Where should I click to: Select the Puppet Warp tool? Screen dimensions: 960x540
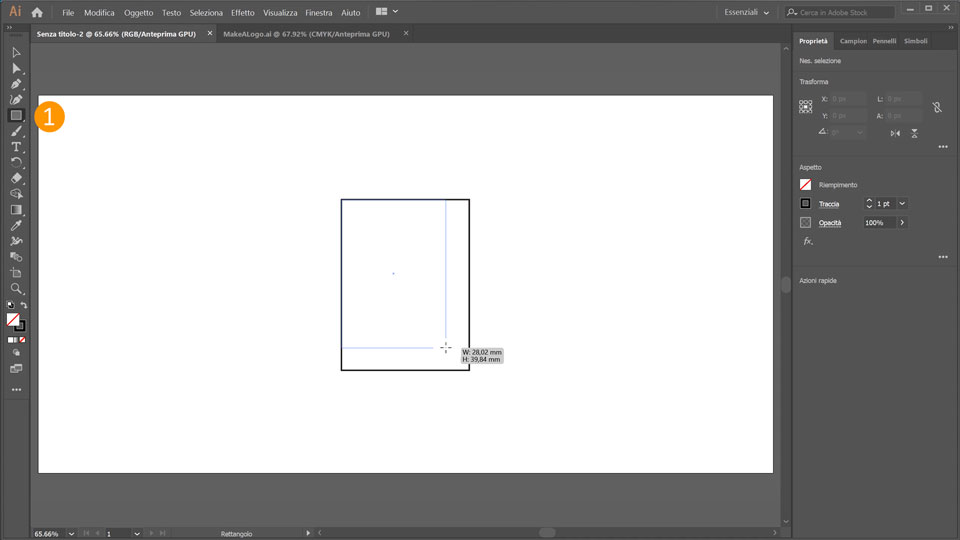[16, 241]
